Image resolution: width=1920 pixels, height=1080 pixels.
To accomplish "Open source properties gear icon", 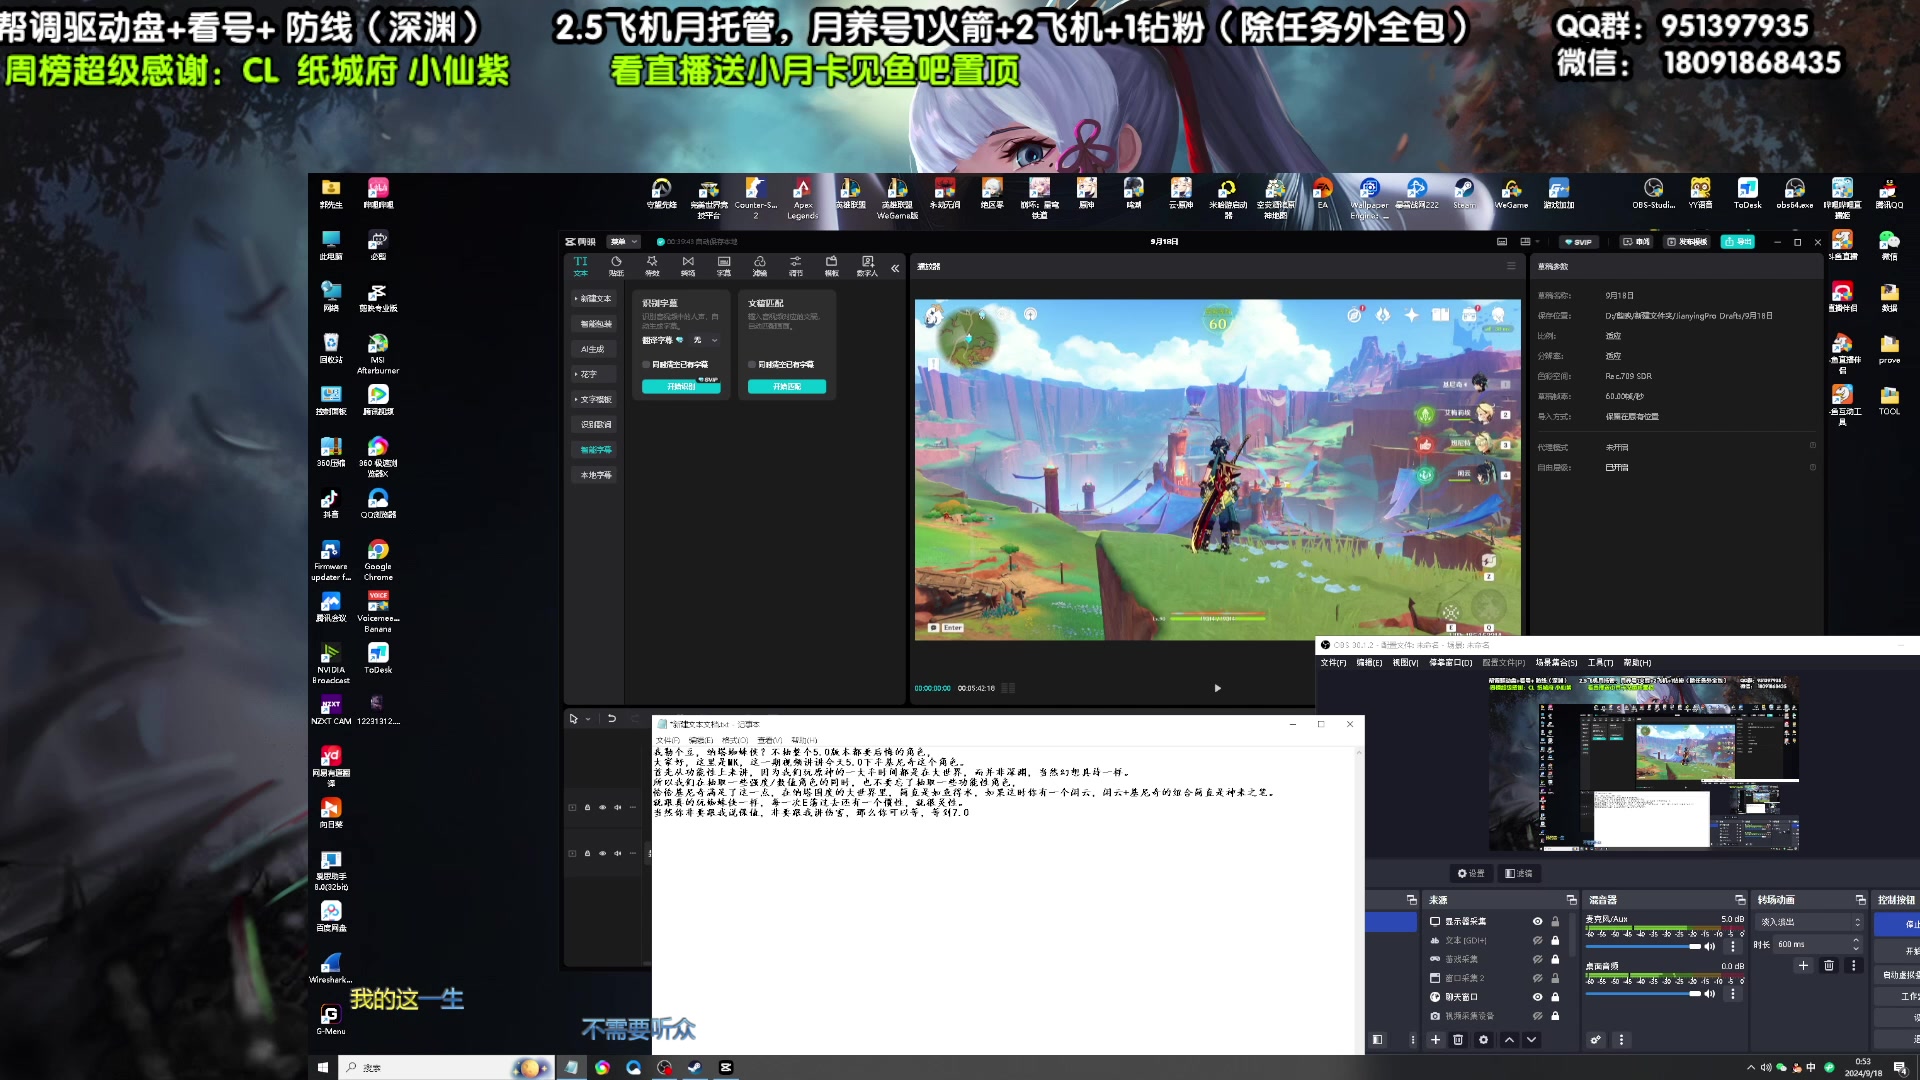I will tap(1483, 1040).
